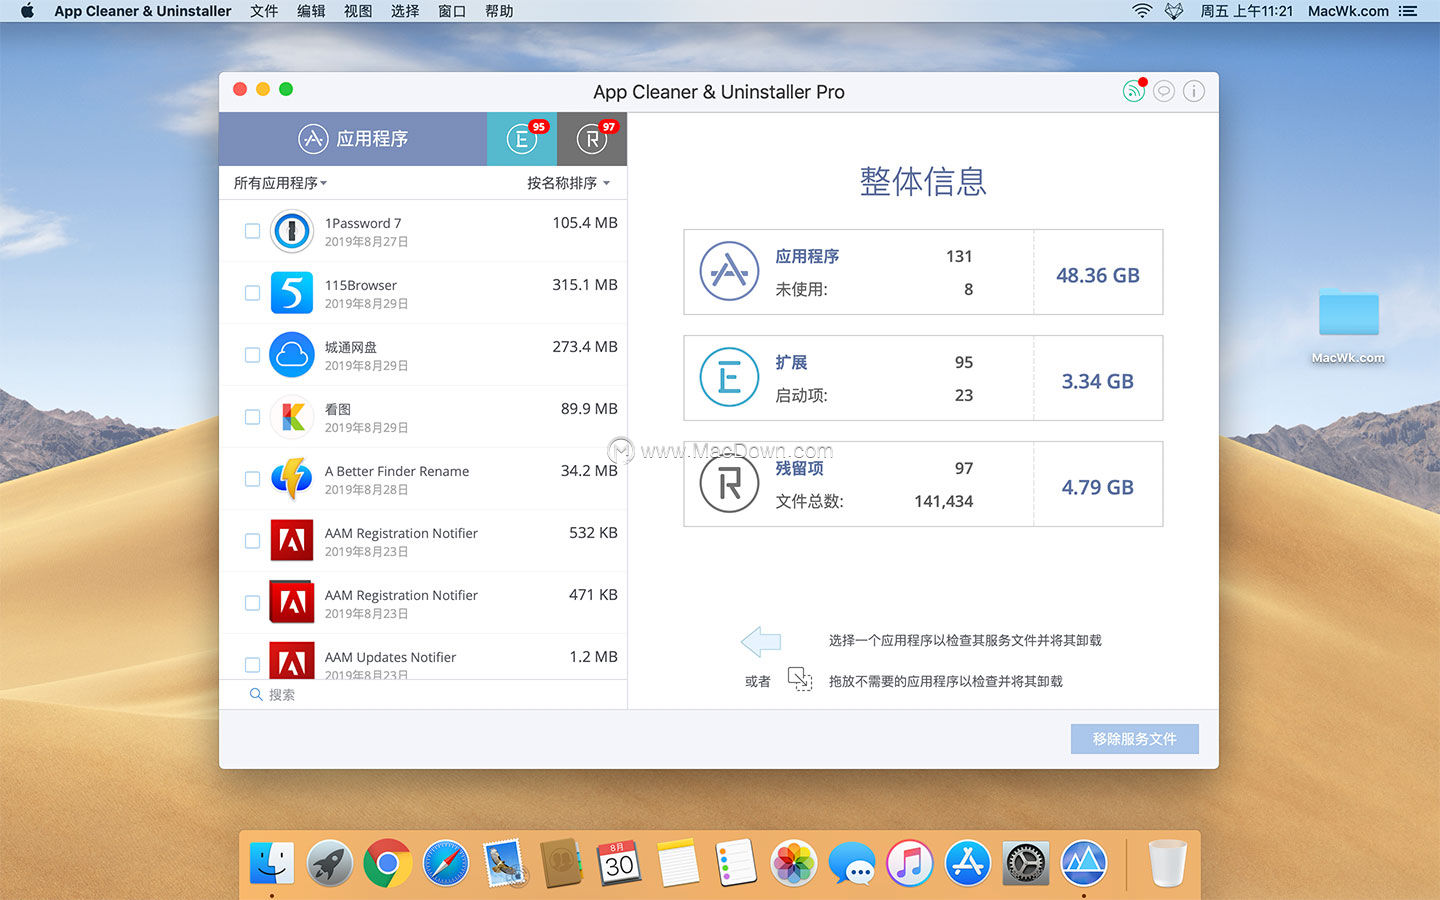The image size is (1440, 900).
Task: Focus the 搜索 search field
Action: pos(423,694)
